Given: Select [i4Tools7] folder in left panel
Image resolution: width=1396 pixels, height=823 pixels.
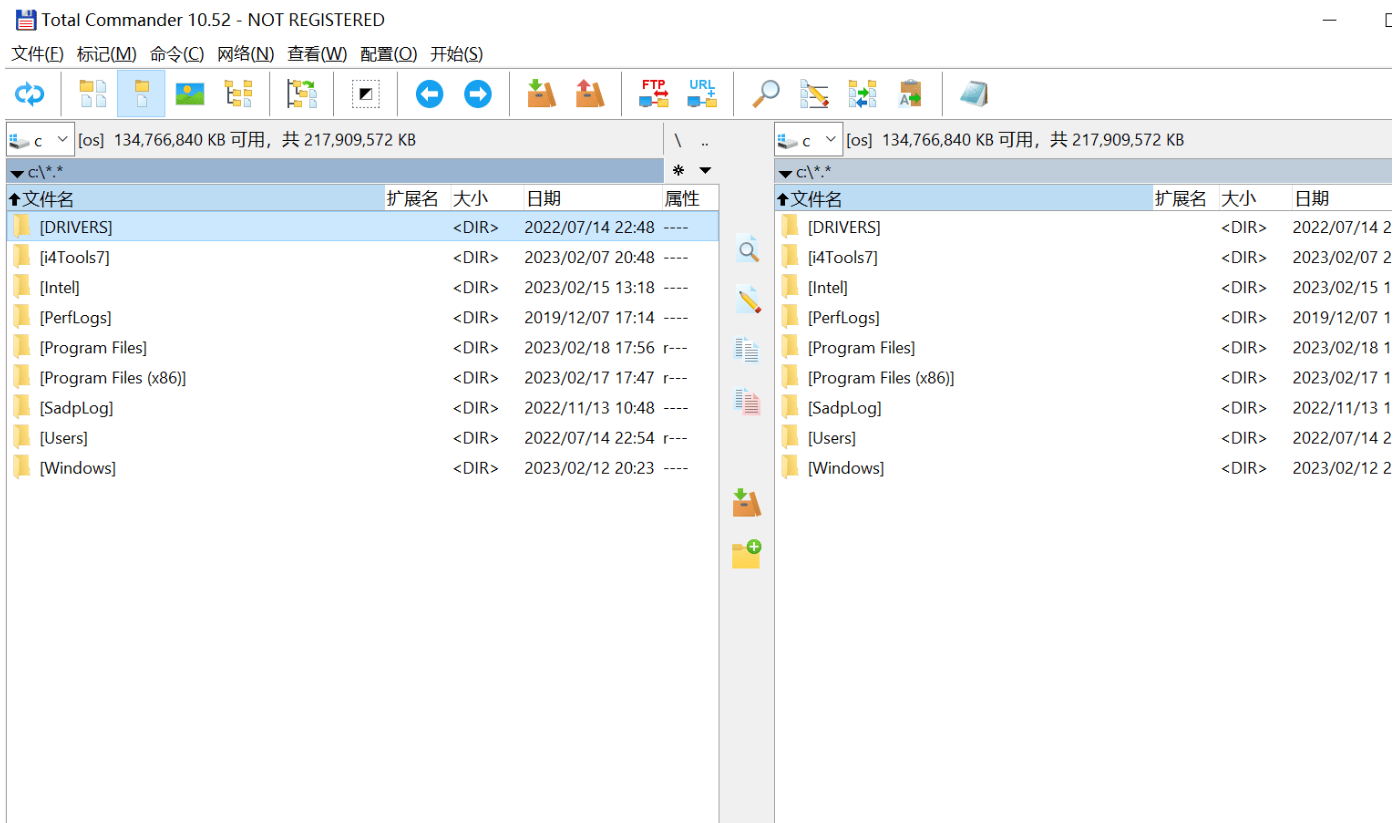Looking at the screenshot, I should (362, 257).
